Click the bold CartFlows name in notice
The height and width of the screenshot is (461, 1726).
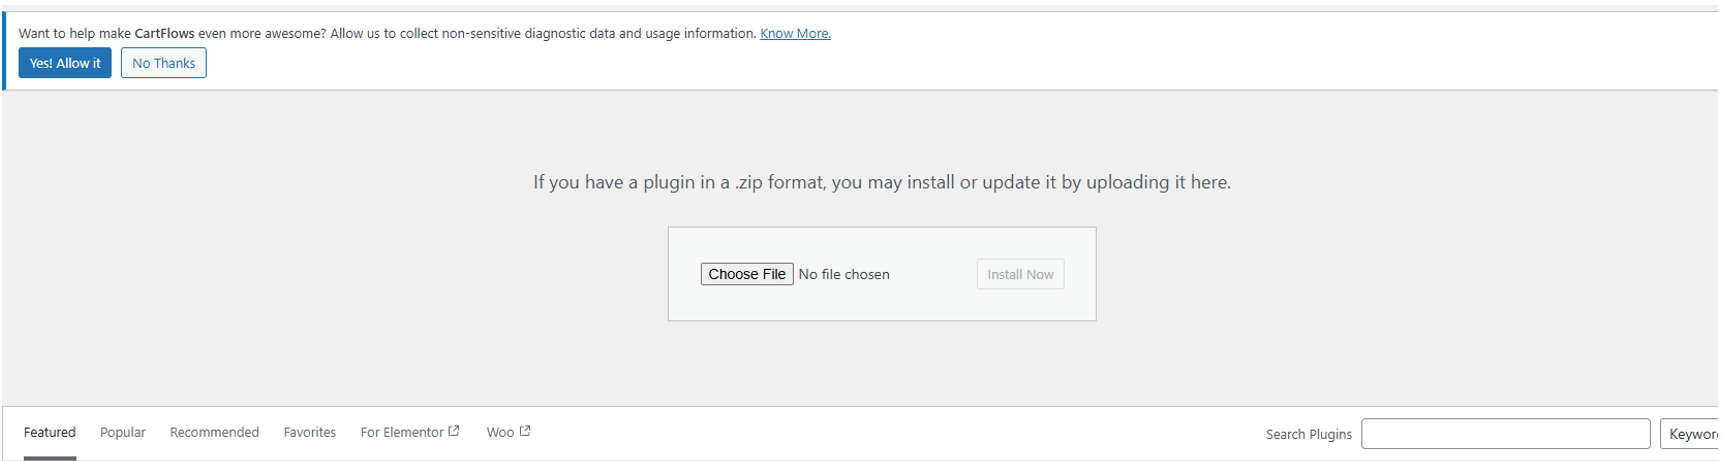click(164, 33)
